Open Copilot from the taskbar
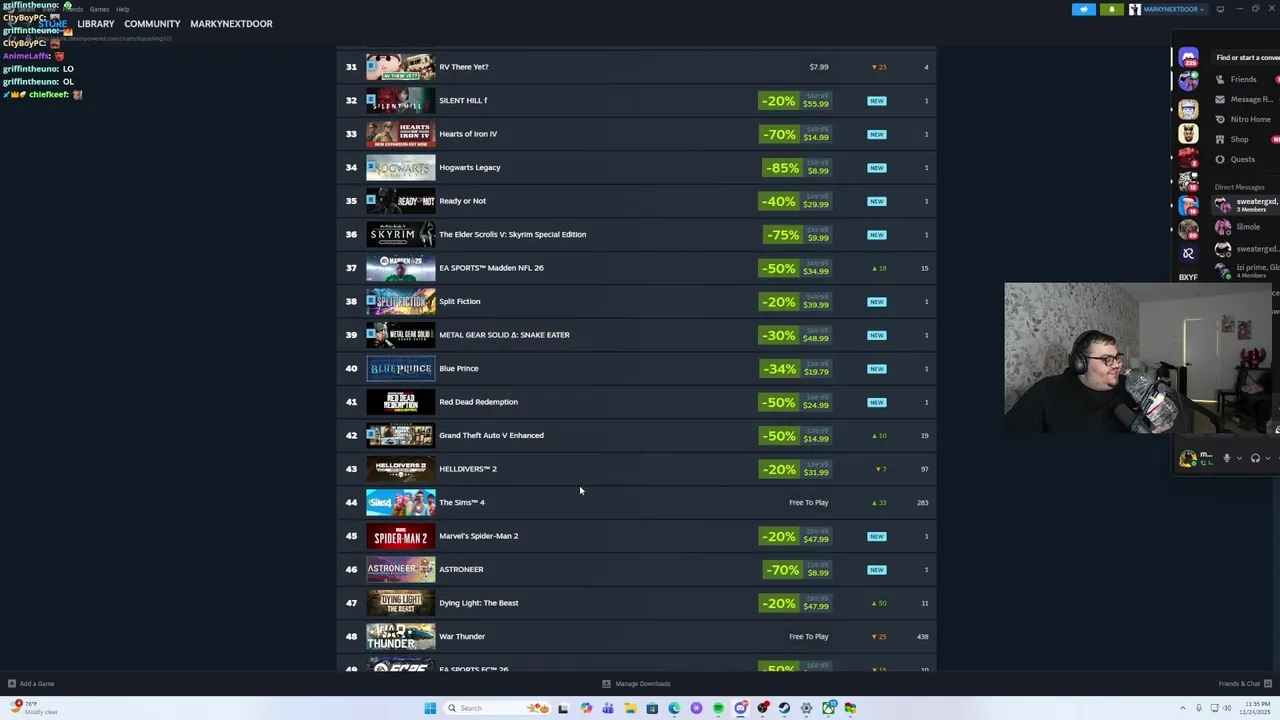The width and height of the screenshot is (1280, 720). click(x=586, y=708)
